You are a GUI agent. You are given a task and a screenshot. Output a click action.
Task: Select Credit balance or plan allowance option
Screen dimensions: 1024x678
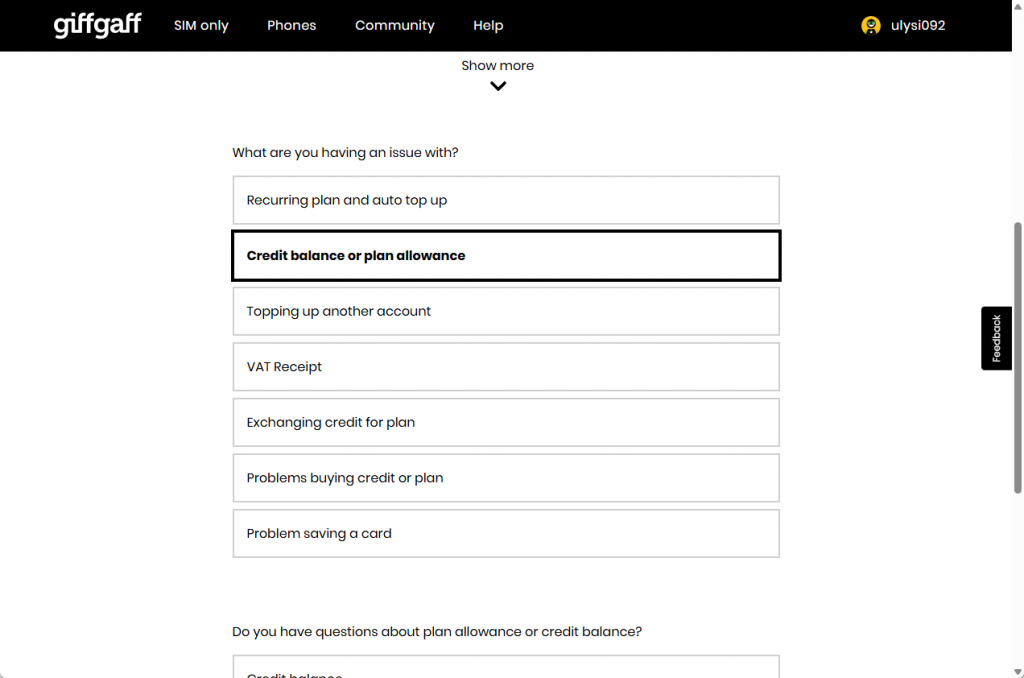coord(506,255)
